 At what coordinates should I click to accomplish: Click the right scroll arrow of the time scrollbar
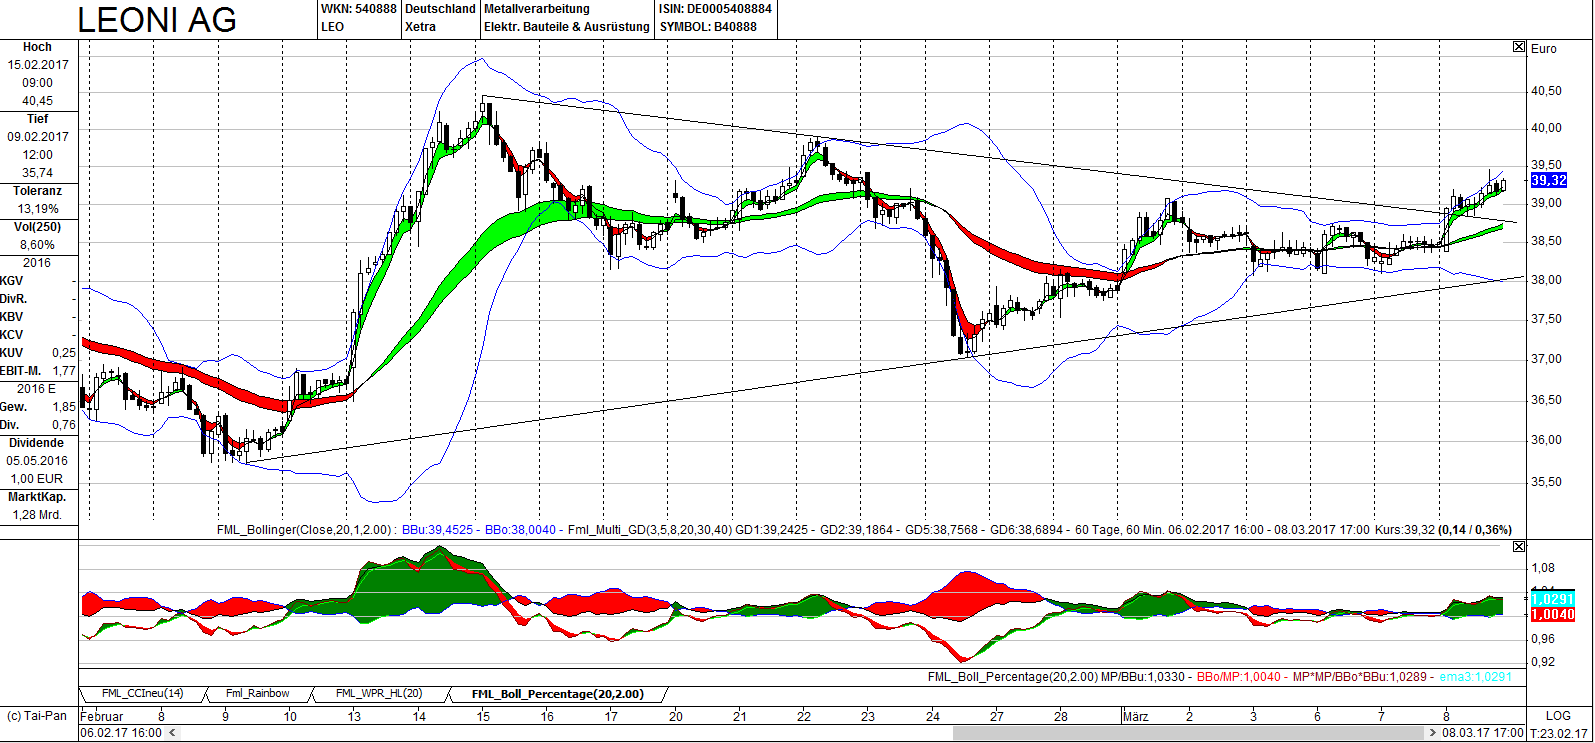coord(1433,733)
